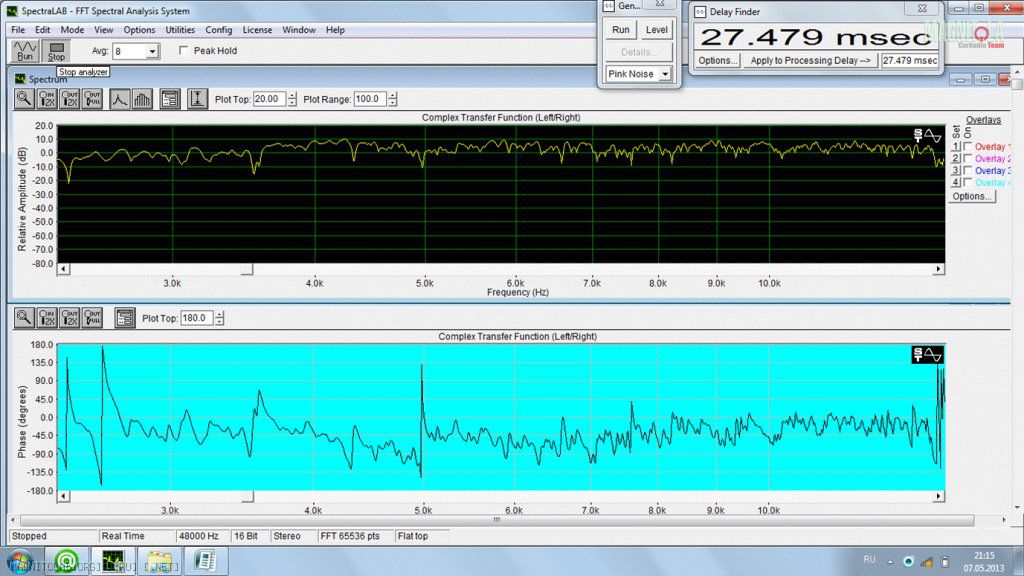
Task: Enable Overlay 1 checkbox
Action: 968,146
